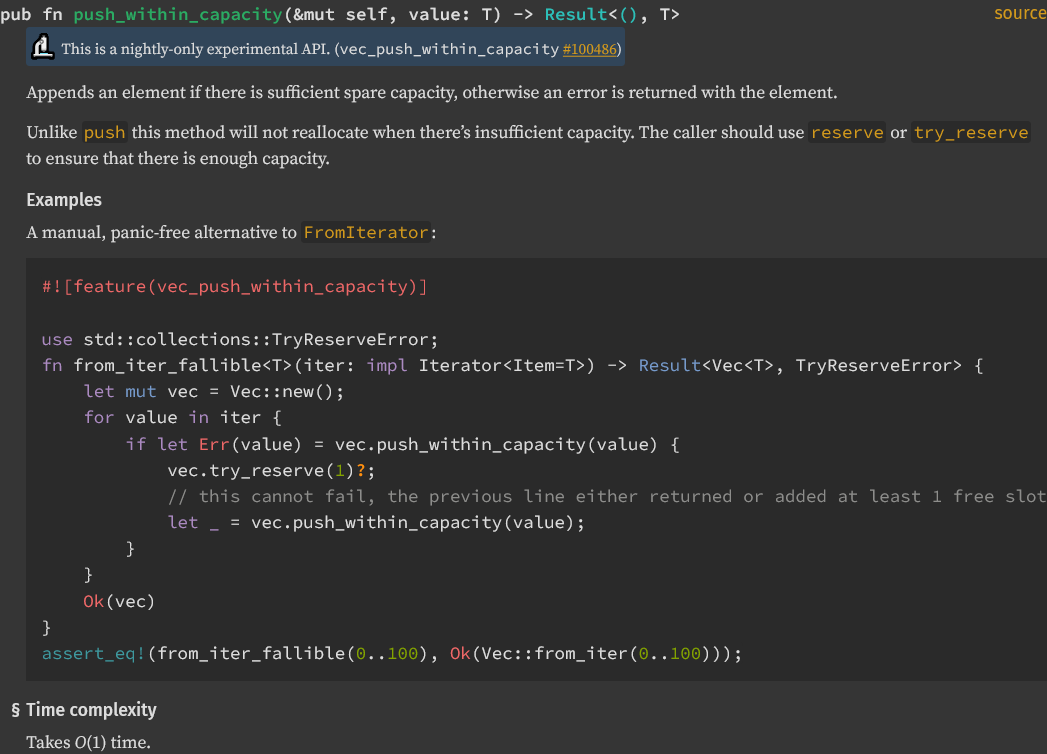The image size is (1047, 754).
Task: Open the 'reserve' method link
Action: coord(847,133)
